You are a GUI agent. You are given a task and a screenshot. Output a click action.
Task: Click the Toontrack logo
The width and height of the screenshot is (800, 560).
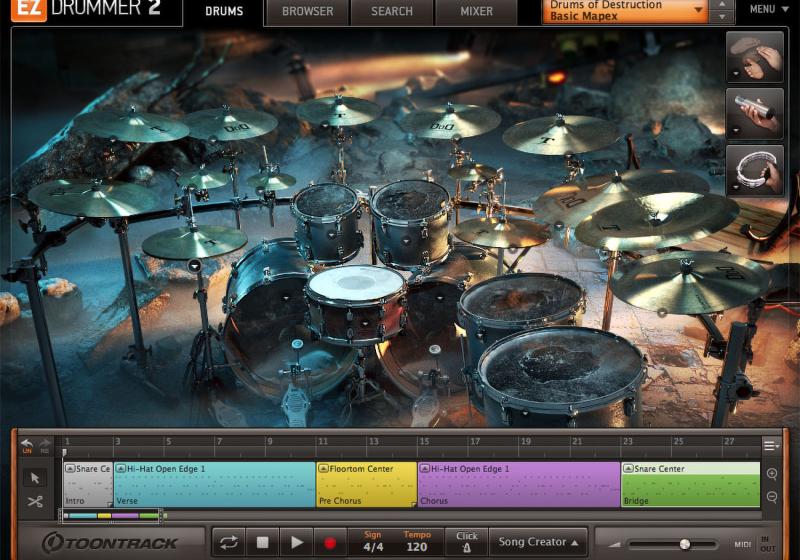coord(110,543)
